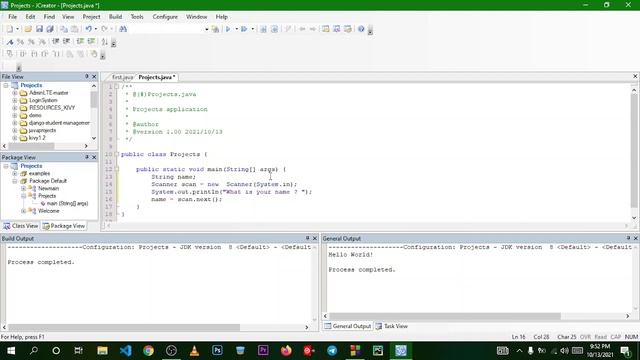Click the Open file folder icon
This screenshot has width=640, height=360.
point(28,29)
